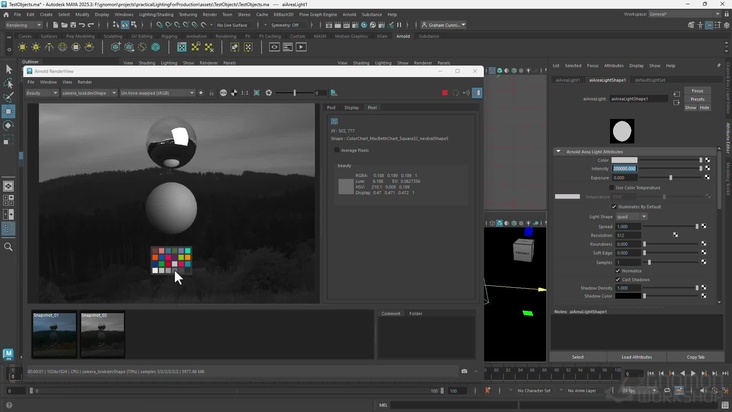Click the 1:1 zoom button in RenderView
Viewport: 732px width, 412px height.
click(245, 93)
